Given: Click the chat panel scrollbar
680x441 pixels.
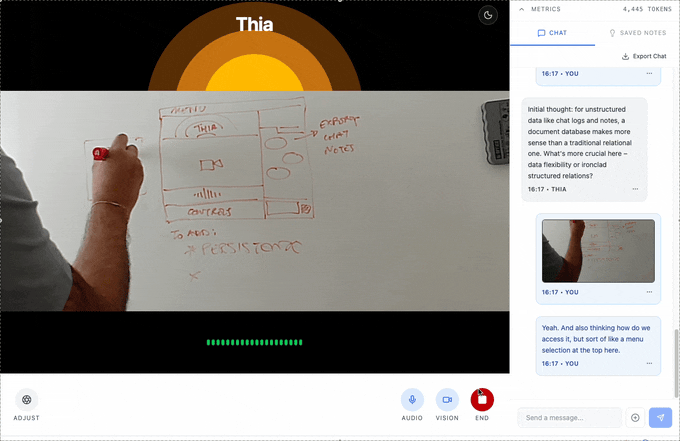Looking at the screenshot, I should click(x=676, y=363).
